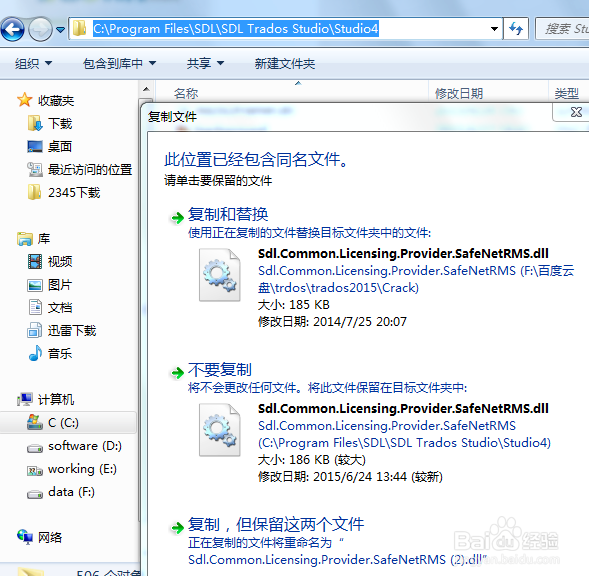Click the DLL gear icon under 不要复制
The image size is (589, 576).
tap(220, 430)
